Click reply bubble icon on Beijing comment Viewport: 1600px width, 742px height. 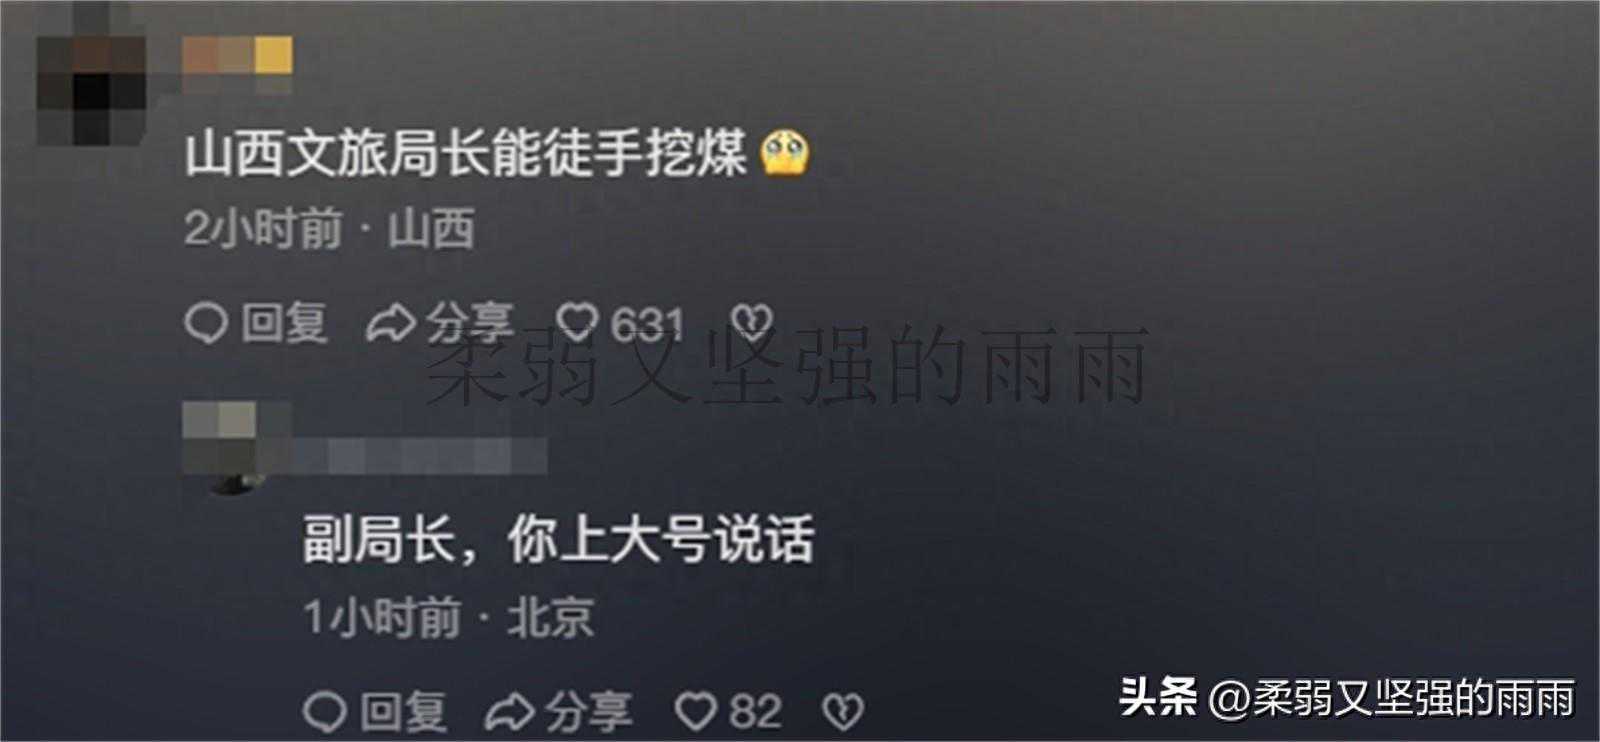[325, 712]
